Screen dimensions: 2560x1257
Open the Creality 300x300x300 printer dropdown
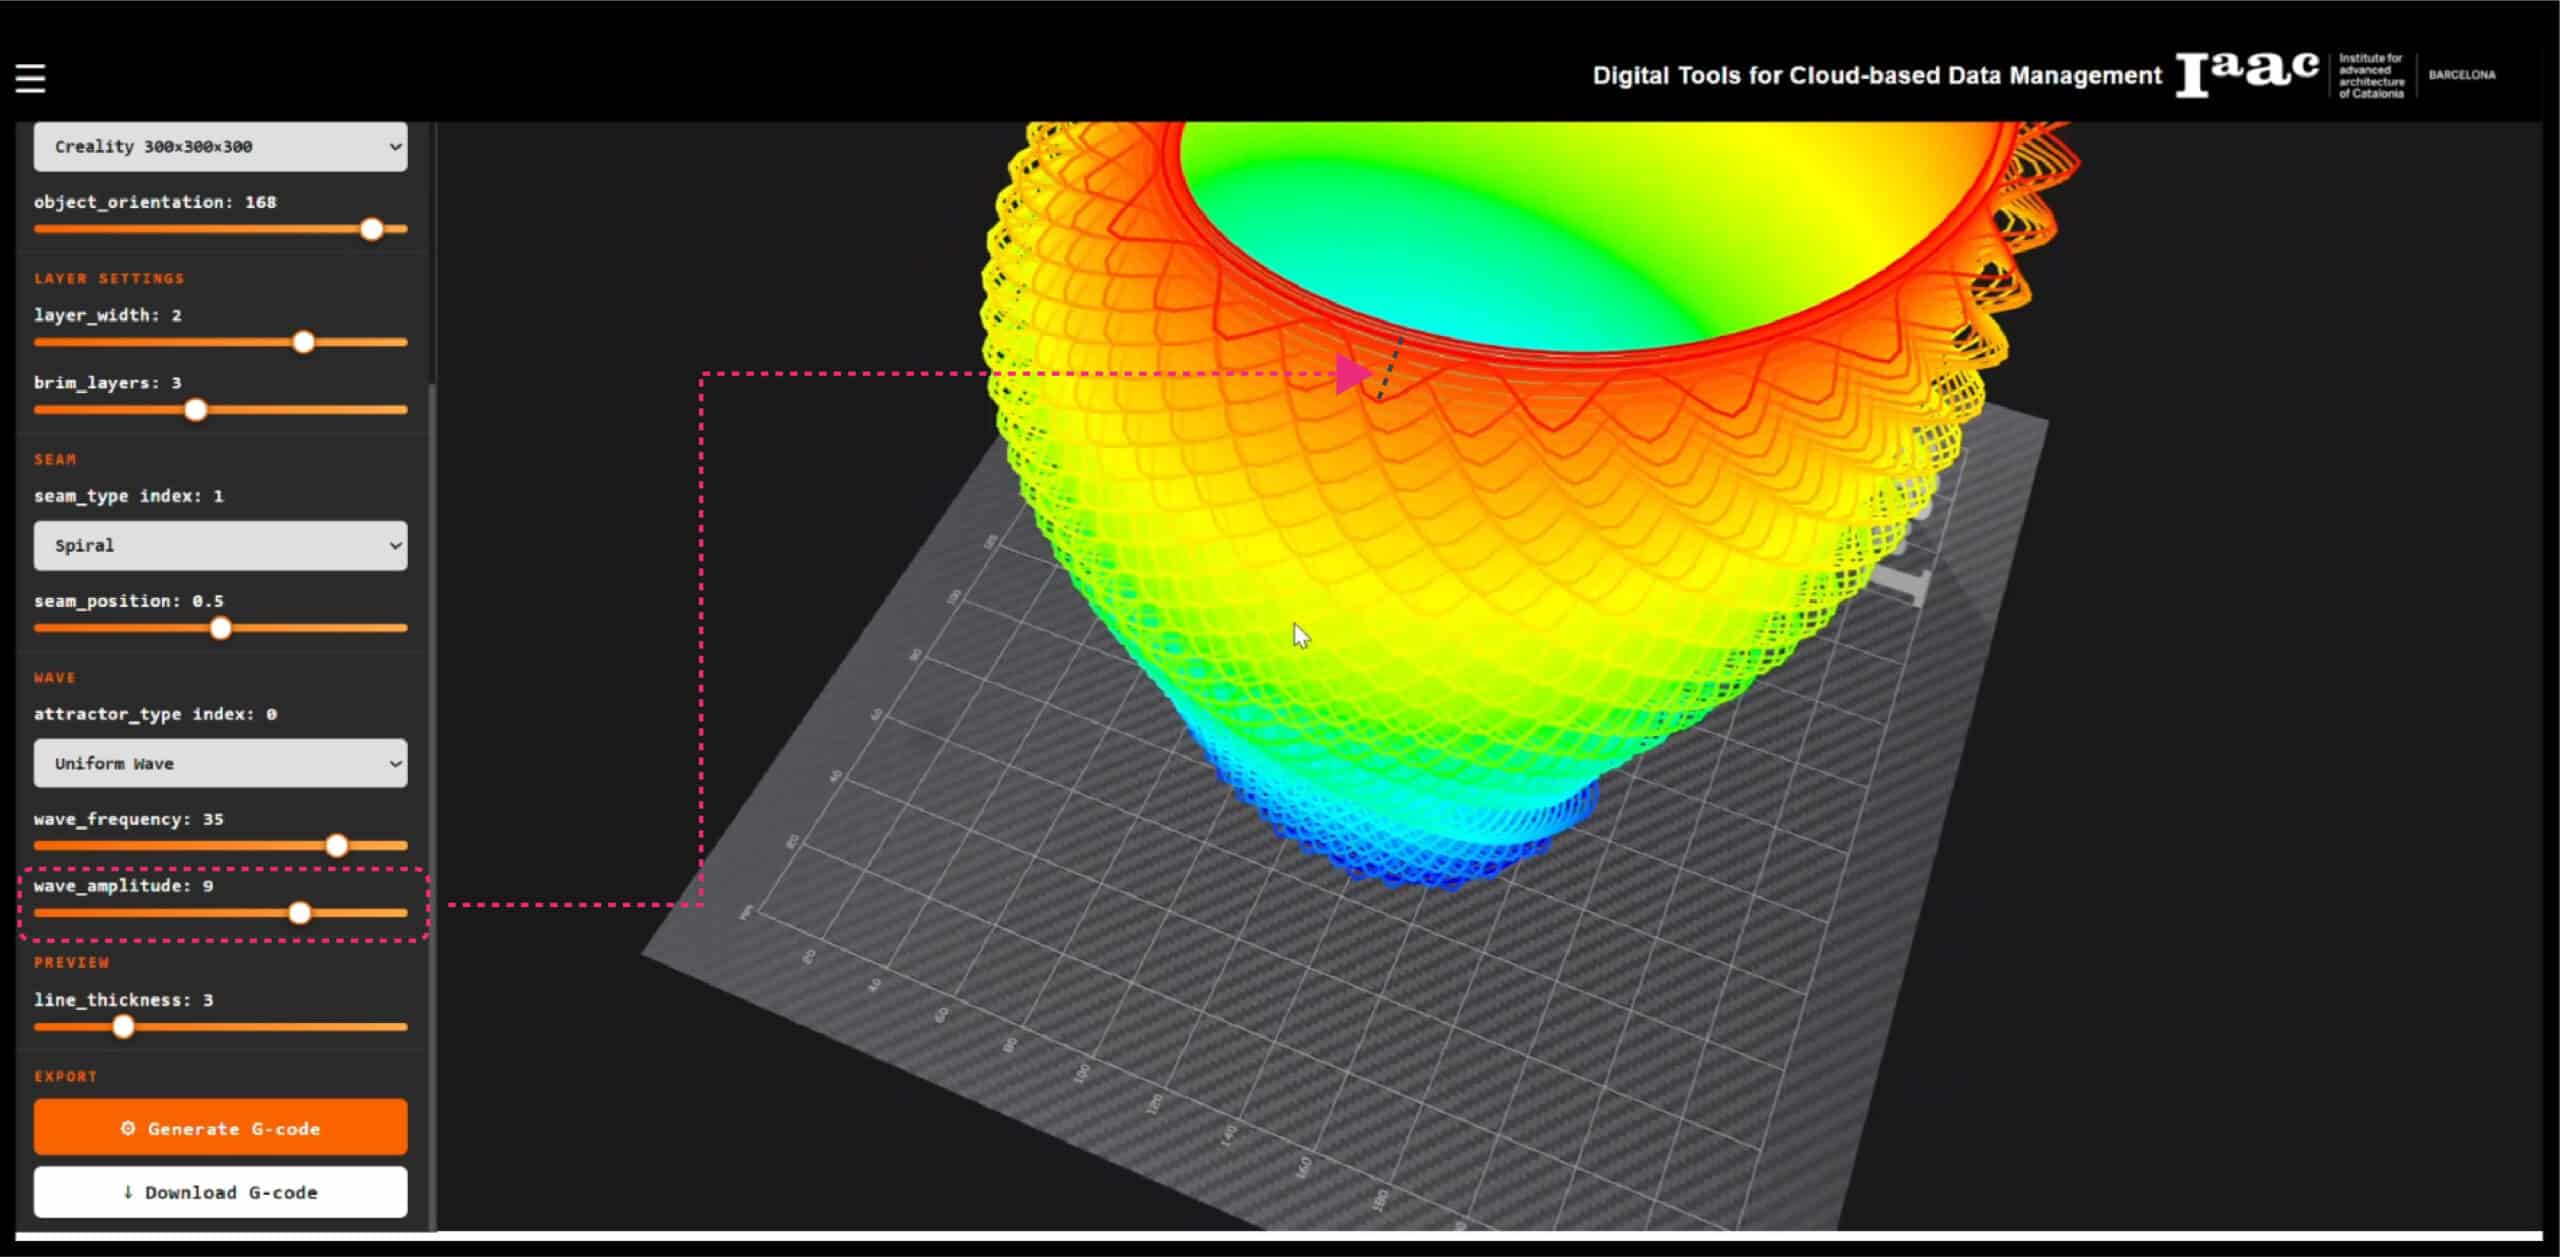coord(220,147)
